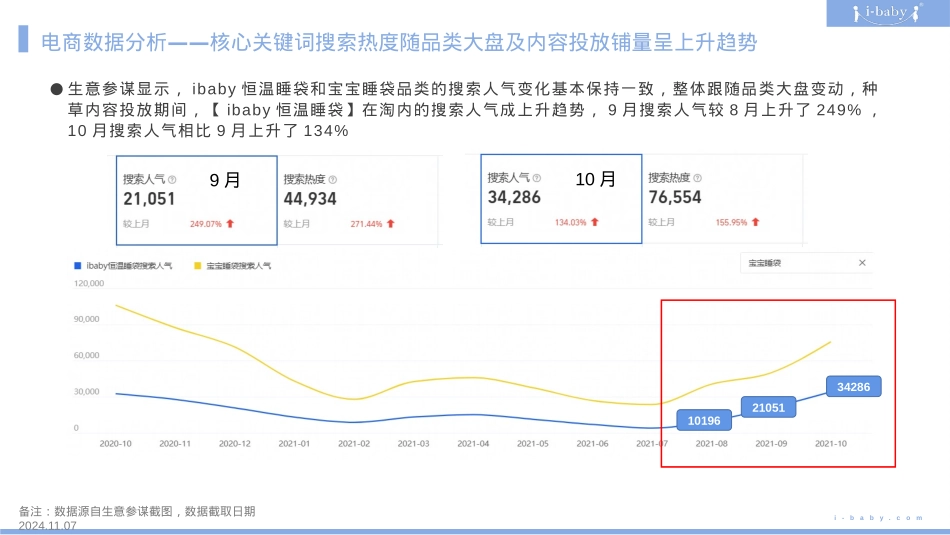The height and width of the screenshot is (535, 950).
Task: Click the 9 月 month label
Action: (225, 180)
